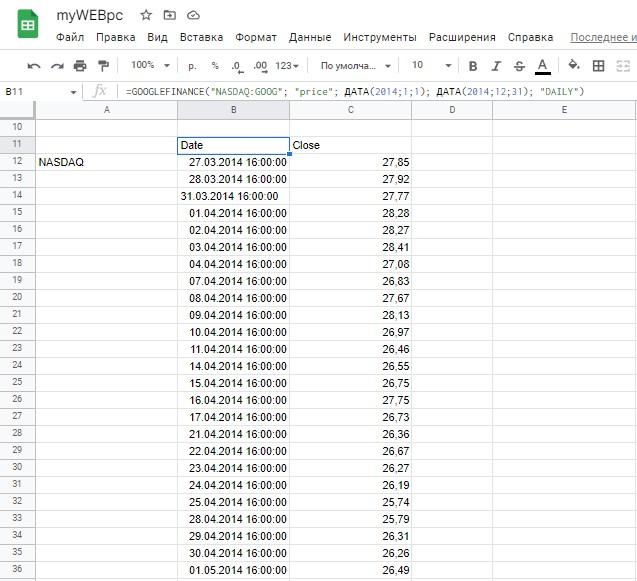Open the zoom 100% dropdown
Screen dimensions: 637x581
pos(150,65)
